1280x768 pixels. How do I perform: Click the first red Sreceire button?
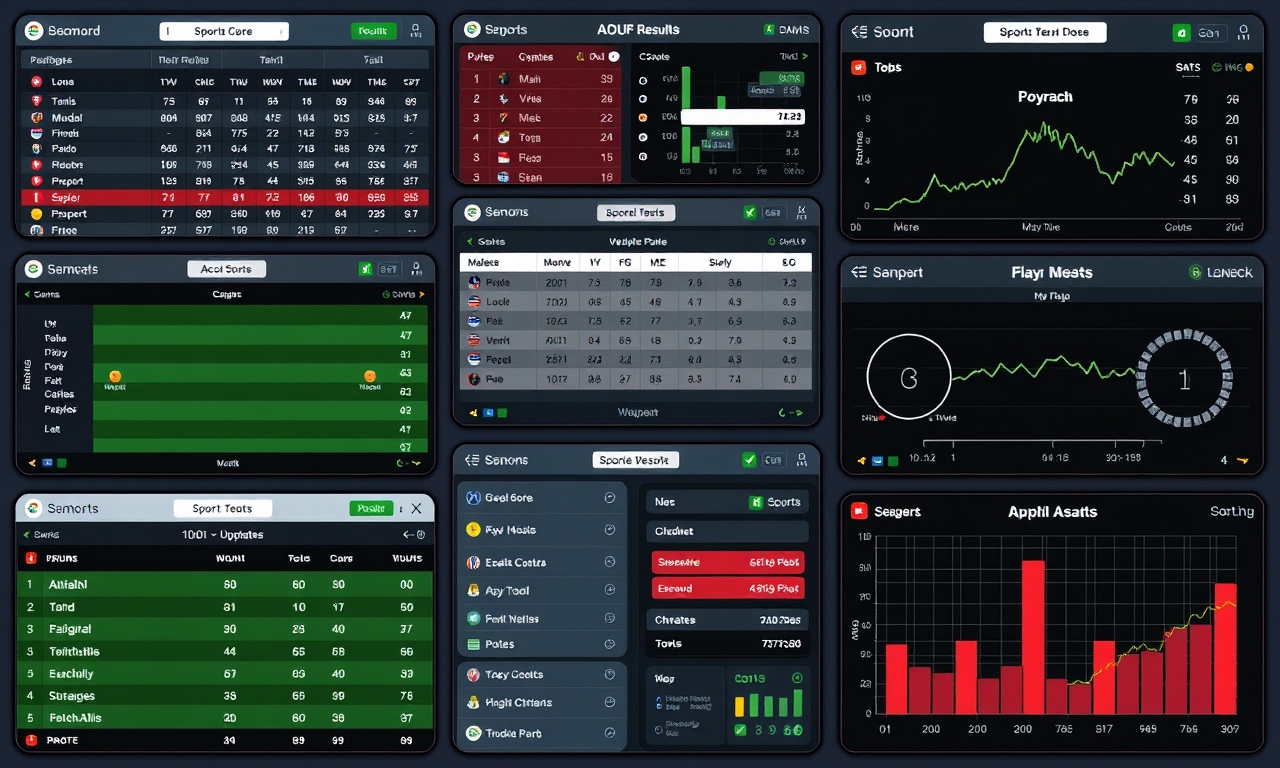pyautogui.click(x=728, y=563)
